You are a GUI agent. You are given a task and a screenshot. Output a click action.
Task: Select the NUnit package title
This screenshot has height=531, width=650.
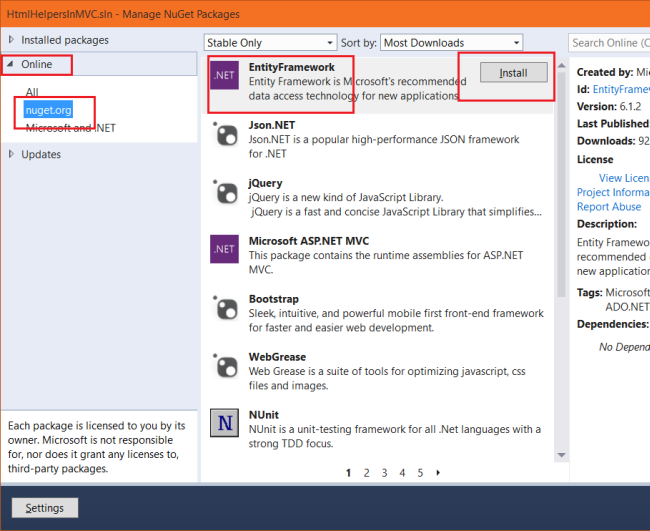tap(264, 415)
